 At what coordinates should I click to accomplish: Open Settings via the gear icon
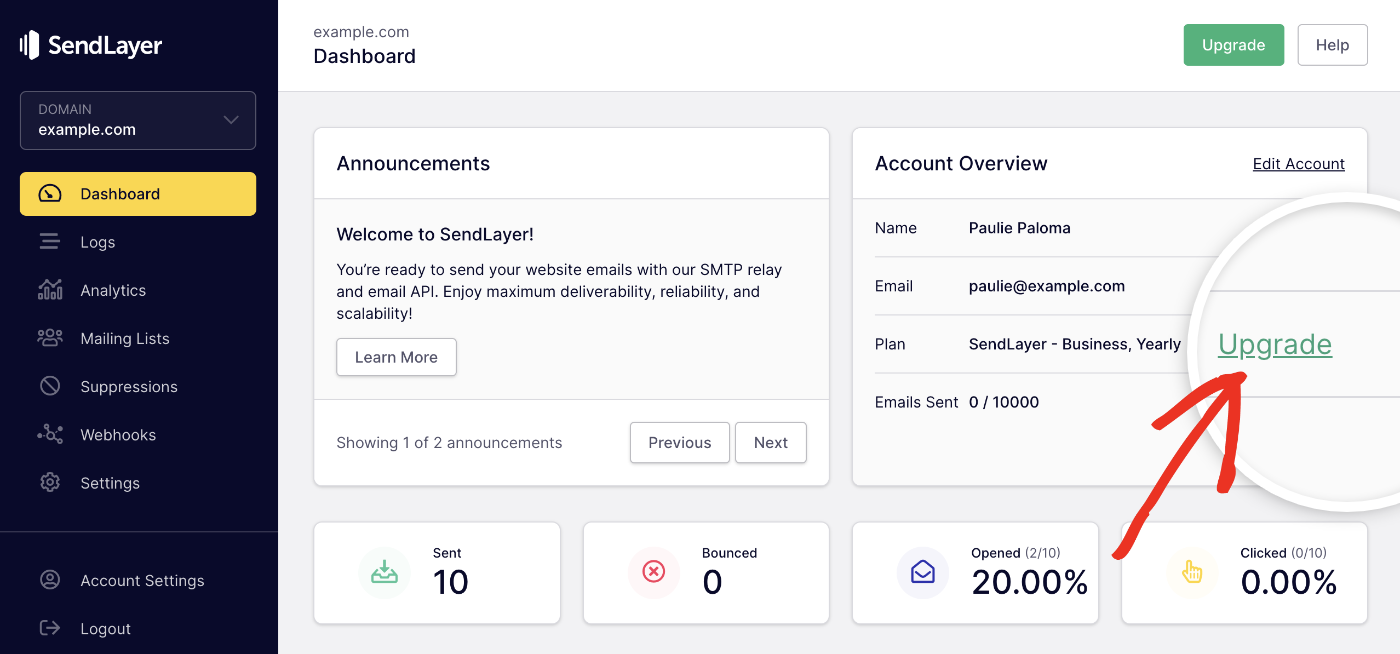click(50, 482)
